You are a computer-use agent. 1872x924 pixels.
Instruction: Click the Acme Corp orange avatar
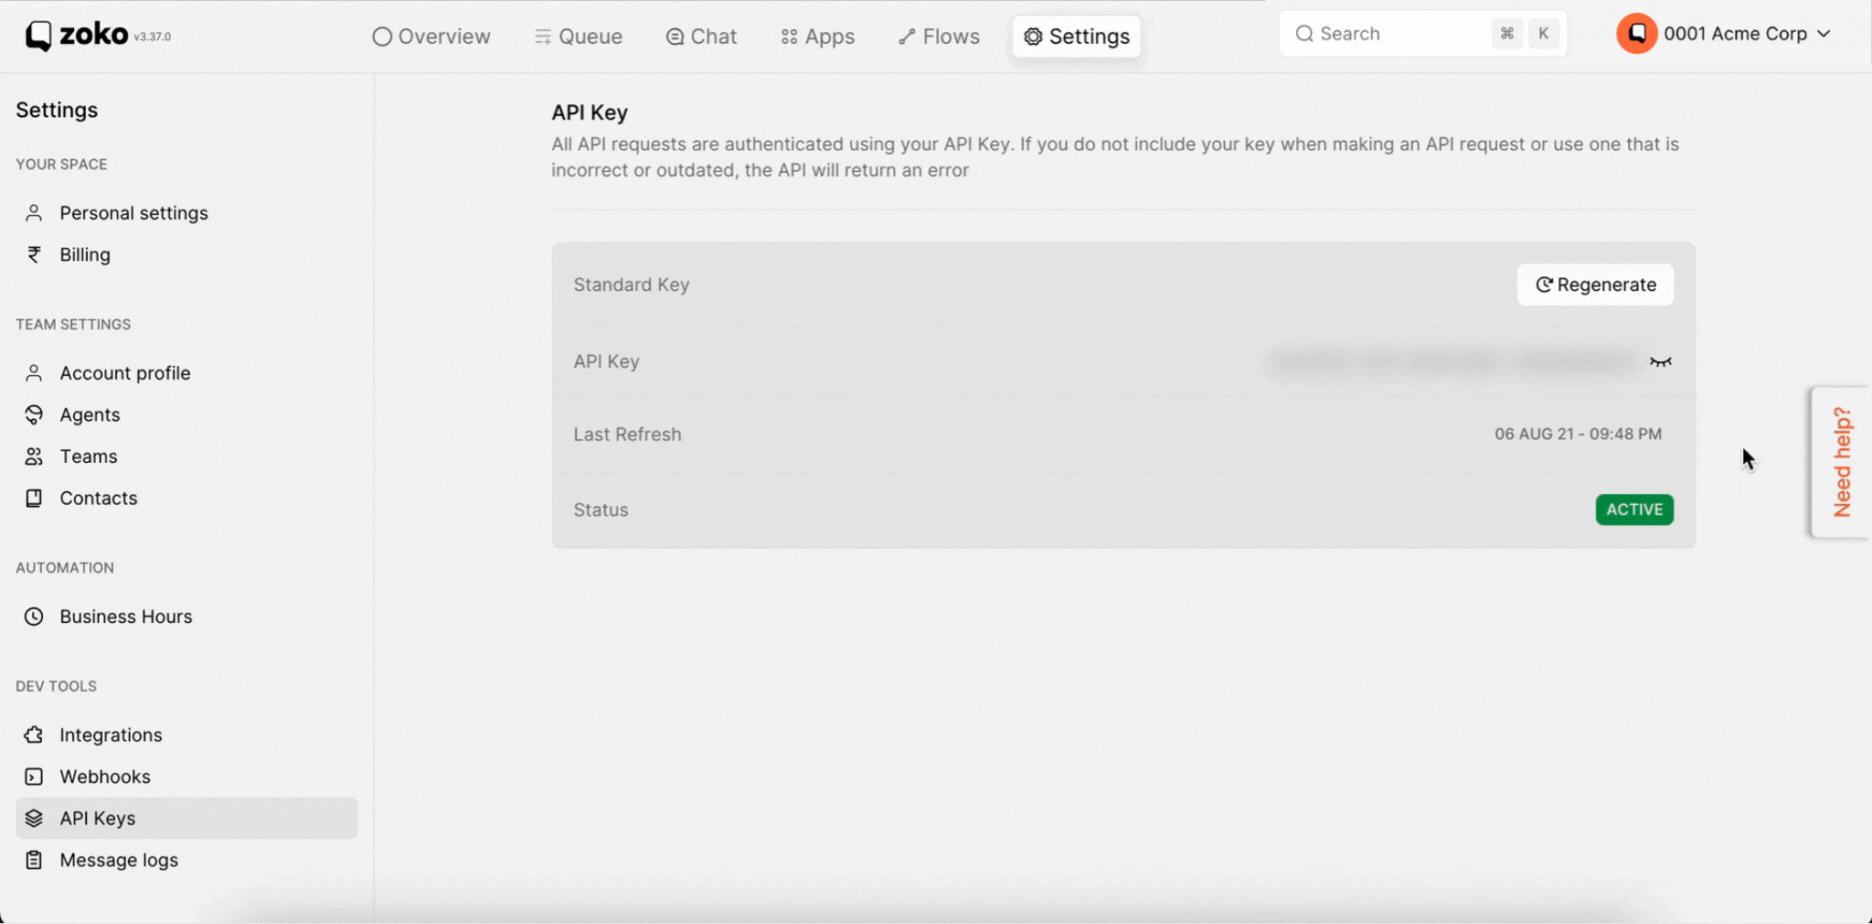[x=1637, y=34]
